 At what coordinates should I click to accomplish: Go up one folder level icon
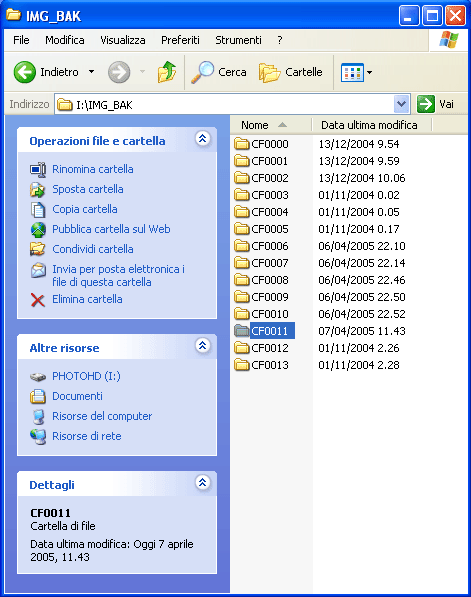(167, 72)
